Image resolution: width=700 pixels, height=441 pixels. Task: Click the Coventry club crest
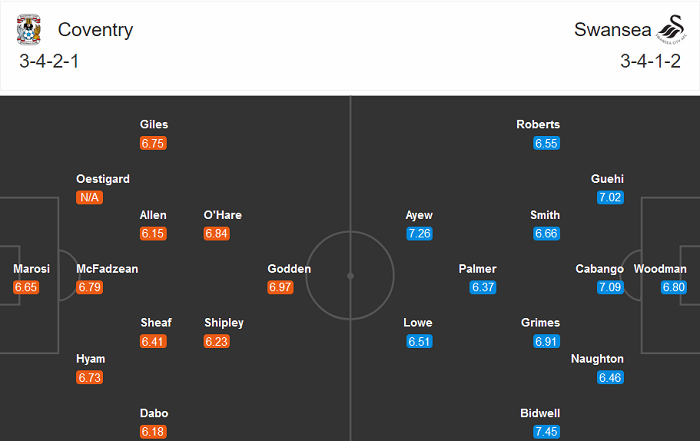[29, 31]
